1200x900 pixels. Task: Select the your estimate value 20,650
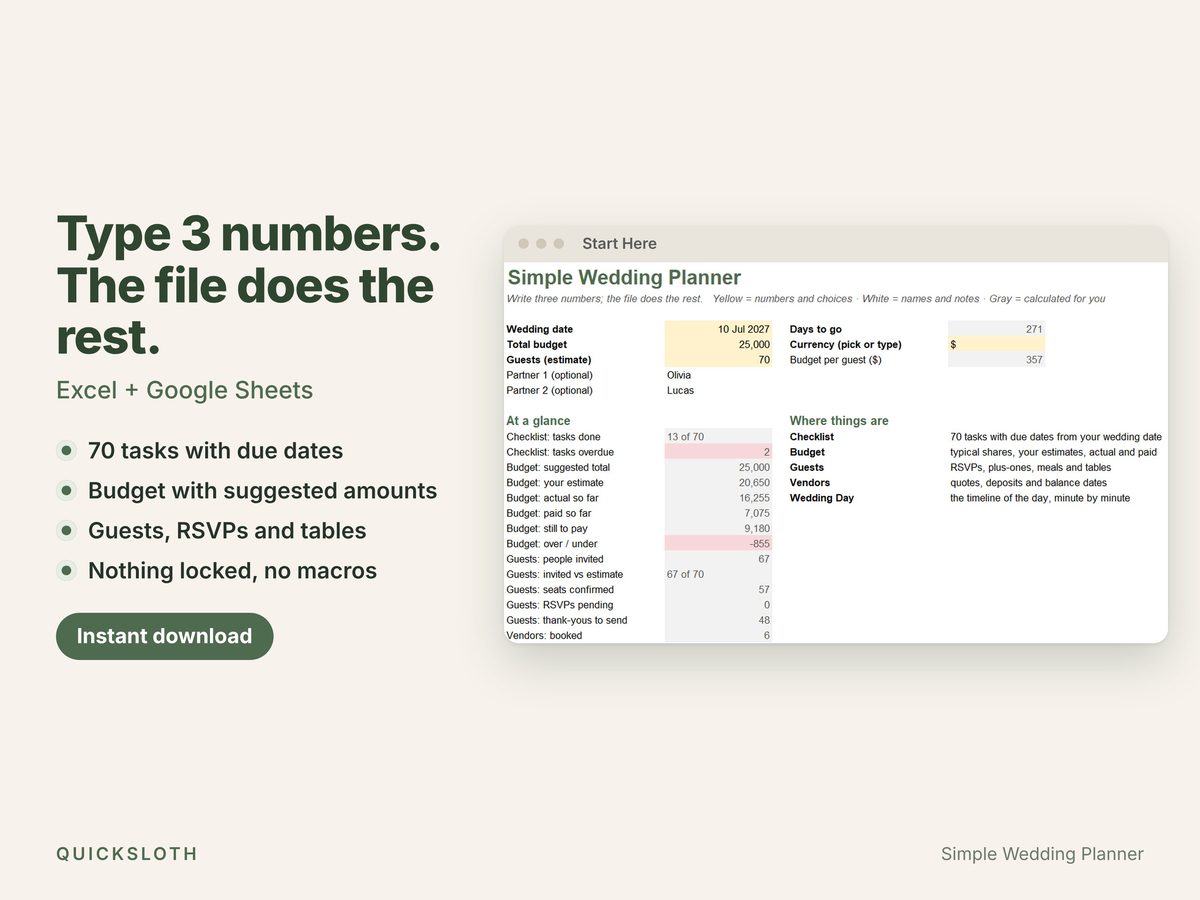pos(718,483)
